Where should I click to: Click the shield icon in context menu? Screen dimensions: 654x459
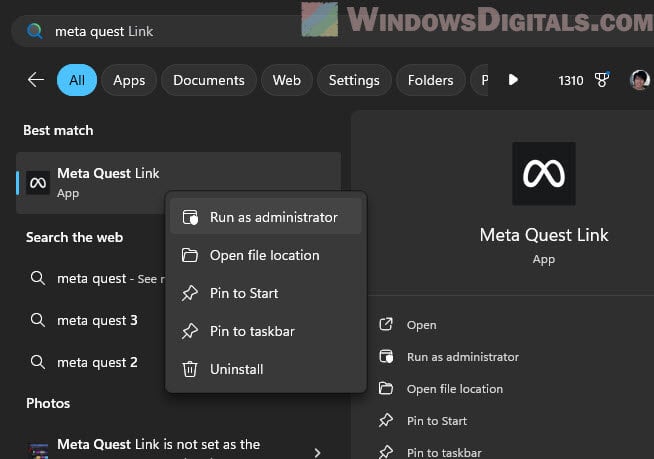190,217
